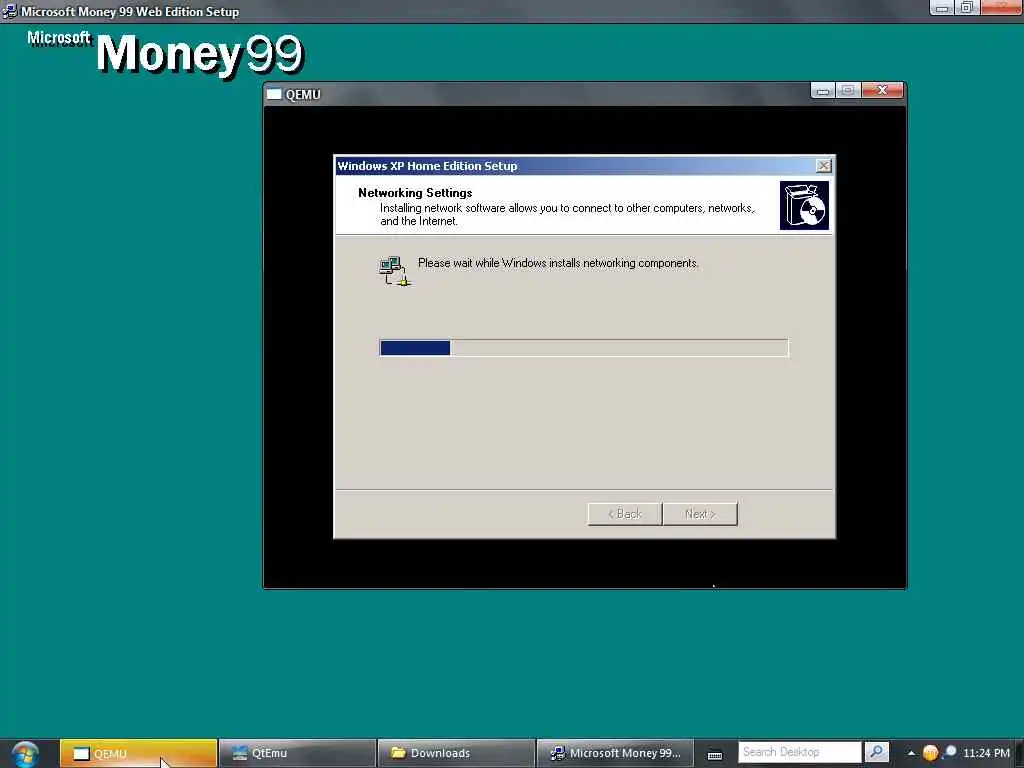Click the network computers icon in setup

pyautogui.click(x=394, y=270)
